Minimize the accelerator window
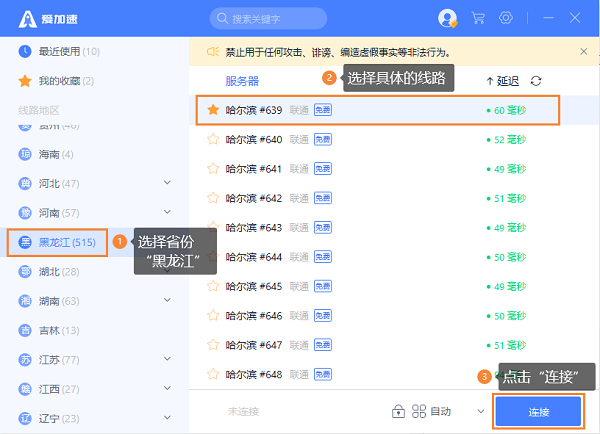The height and width of the screenshot is (434, 600). (x=548, y=18)
